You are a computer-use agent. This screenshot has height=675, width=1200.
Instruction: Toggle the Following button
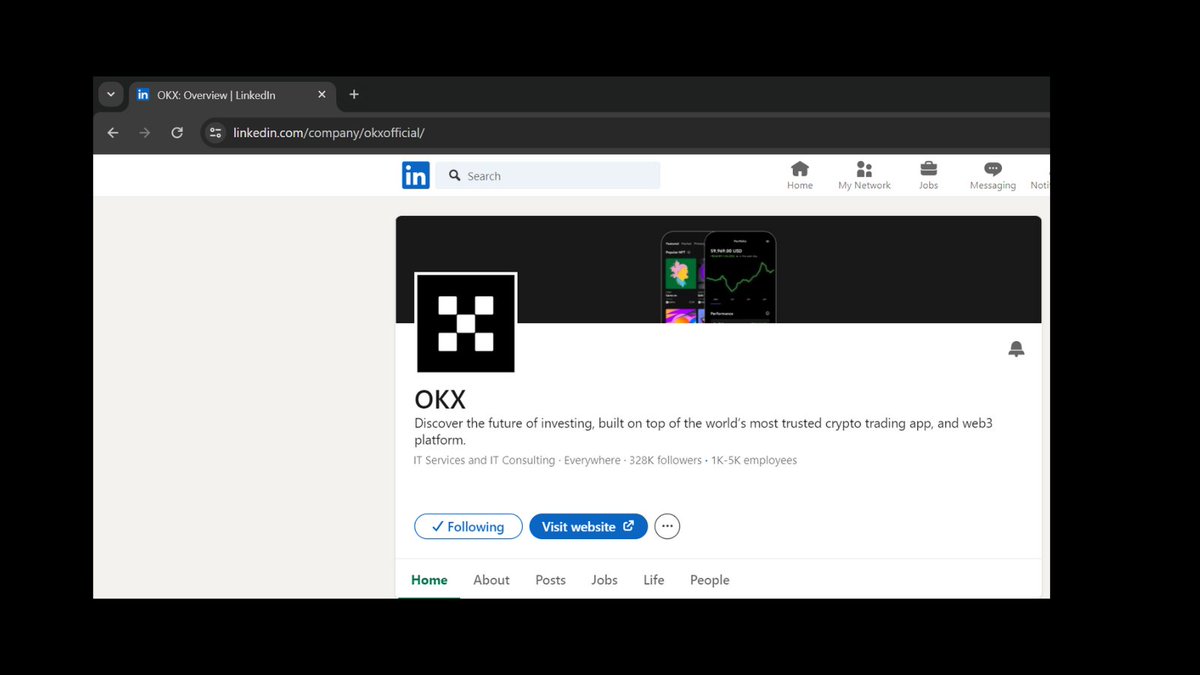(x=468, y=527)
